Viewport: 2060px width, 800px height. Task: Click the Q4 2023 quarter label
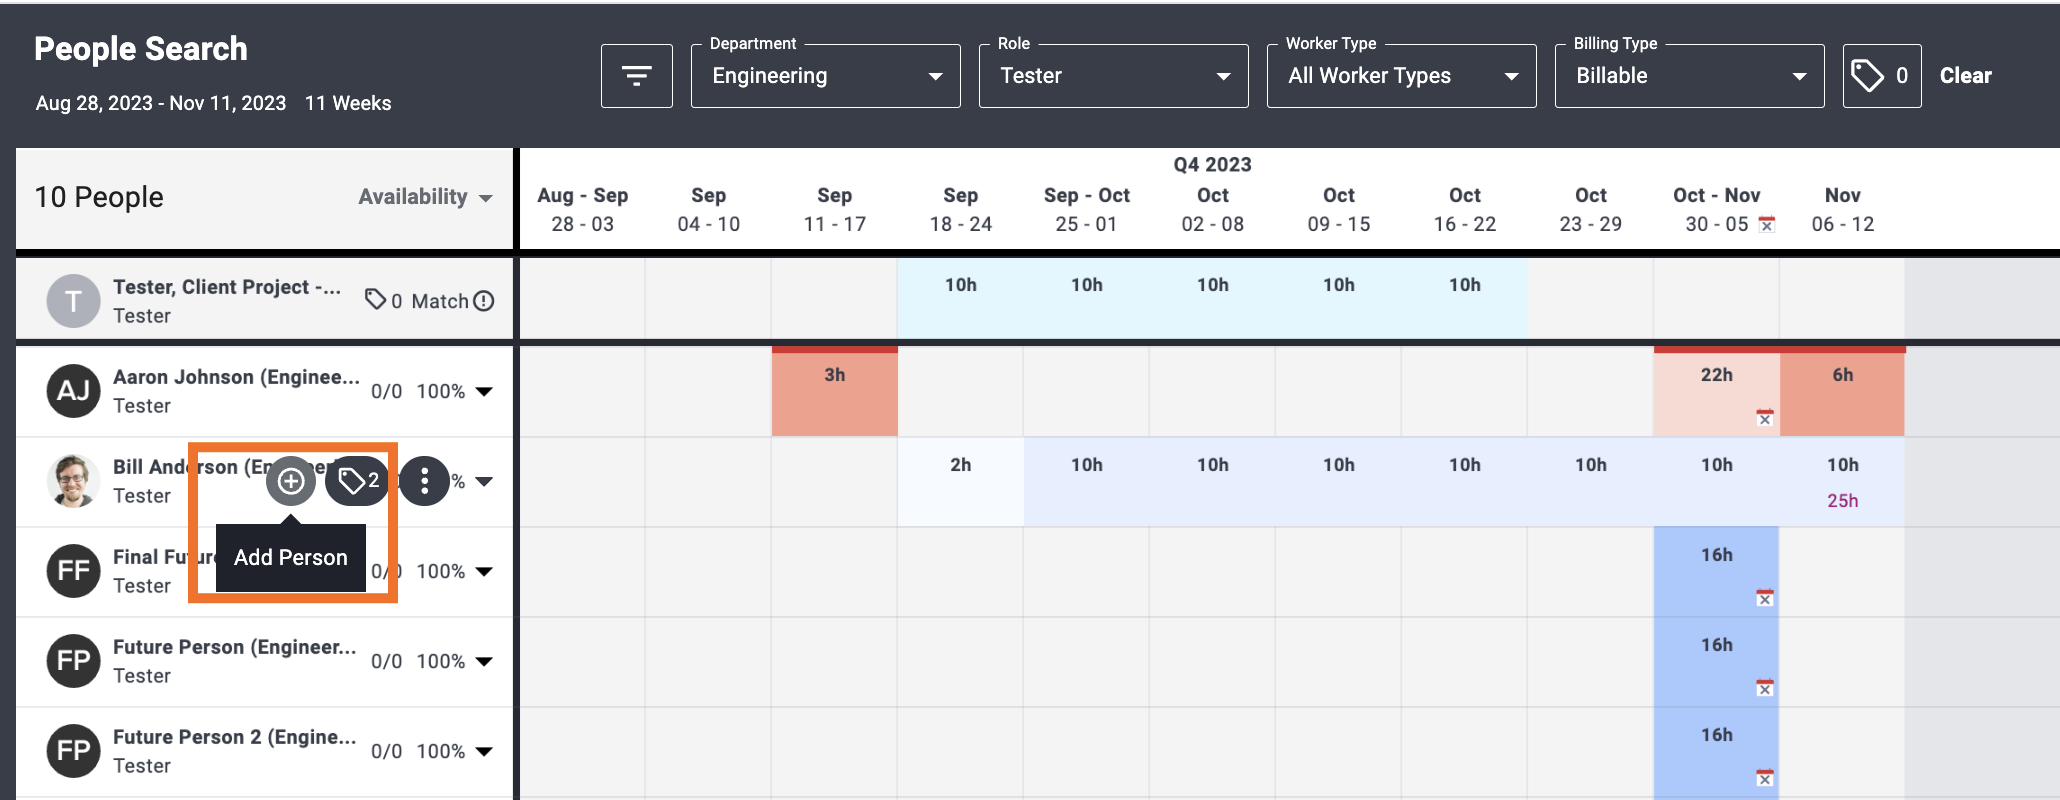(1213, 165)
